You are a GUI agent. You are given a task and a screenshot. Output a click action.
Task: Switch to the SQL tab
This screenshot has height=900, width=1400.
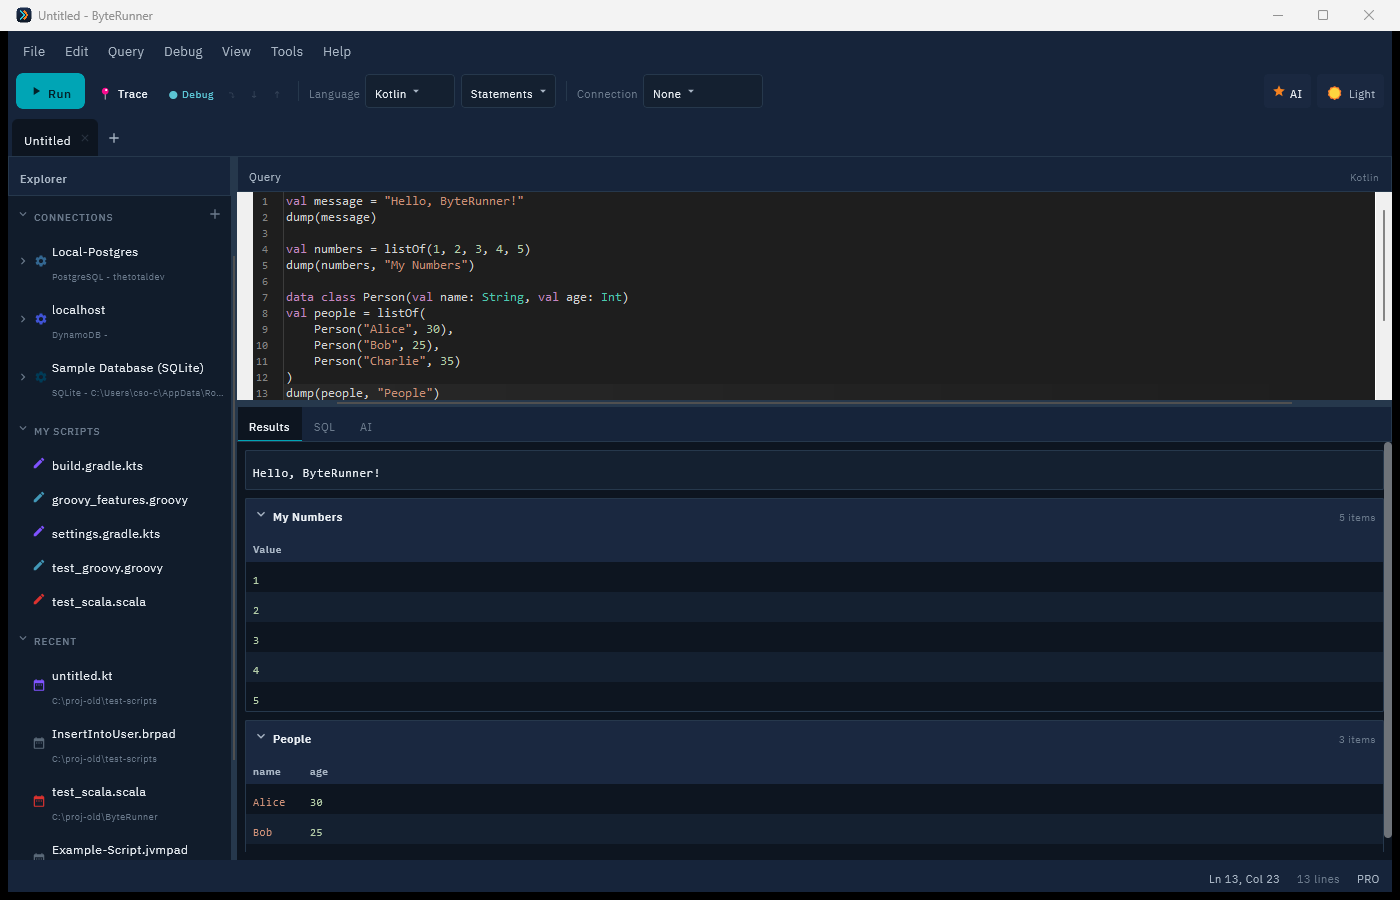click(324, 427)
